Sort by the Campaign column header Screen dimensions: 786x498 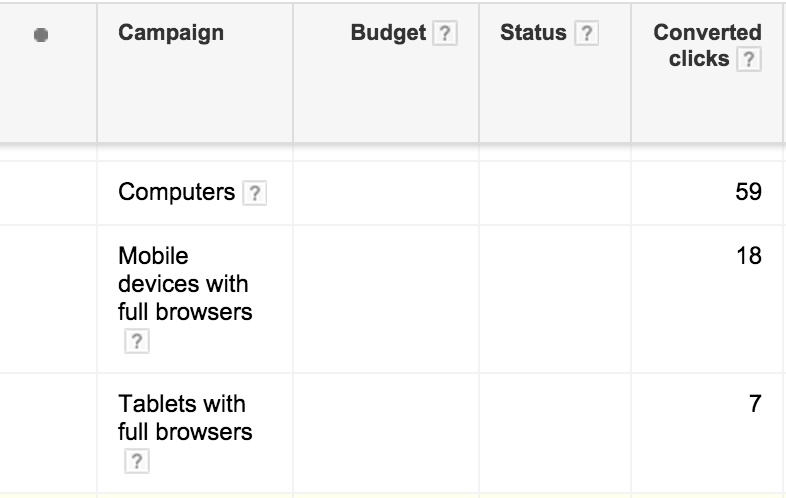171,33
